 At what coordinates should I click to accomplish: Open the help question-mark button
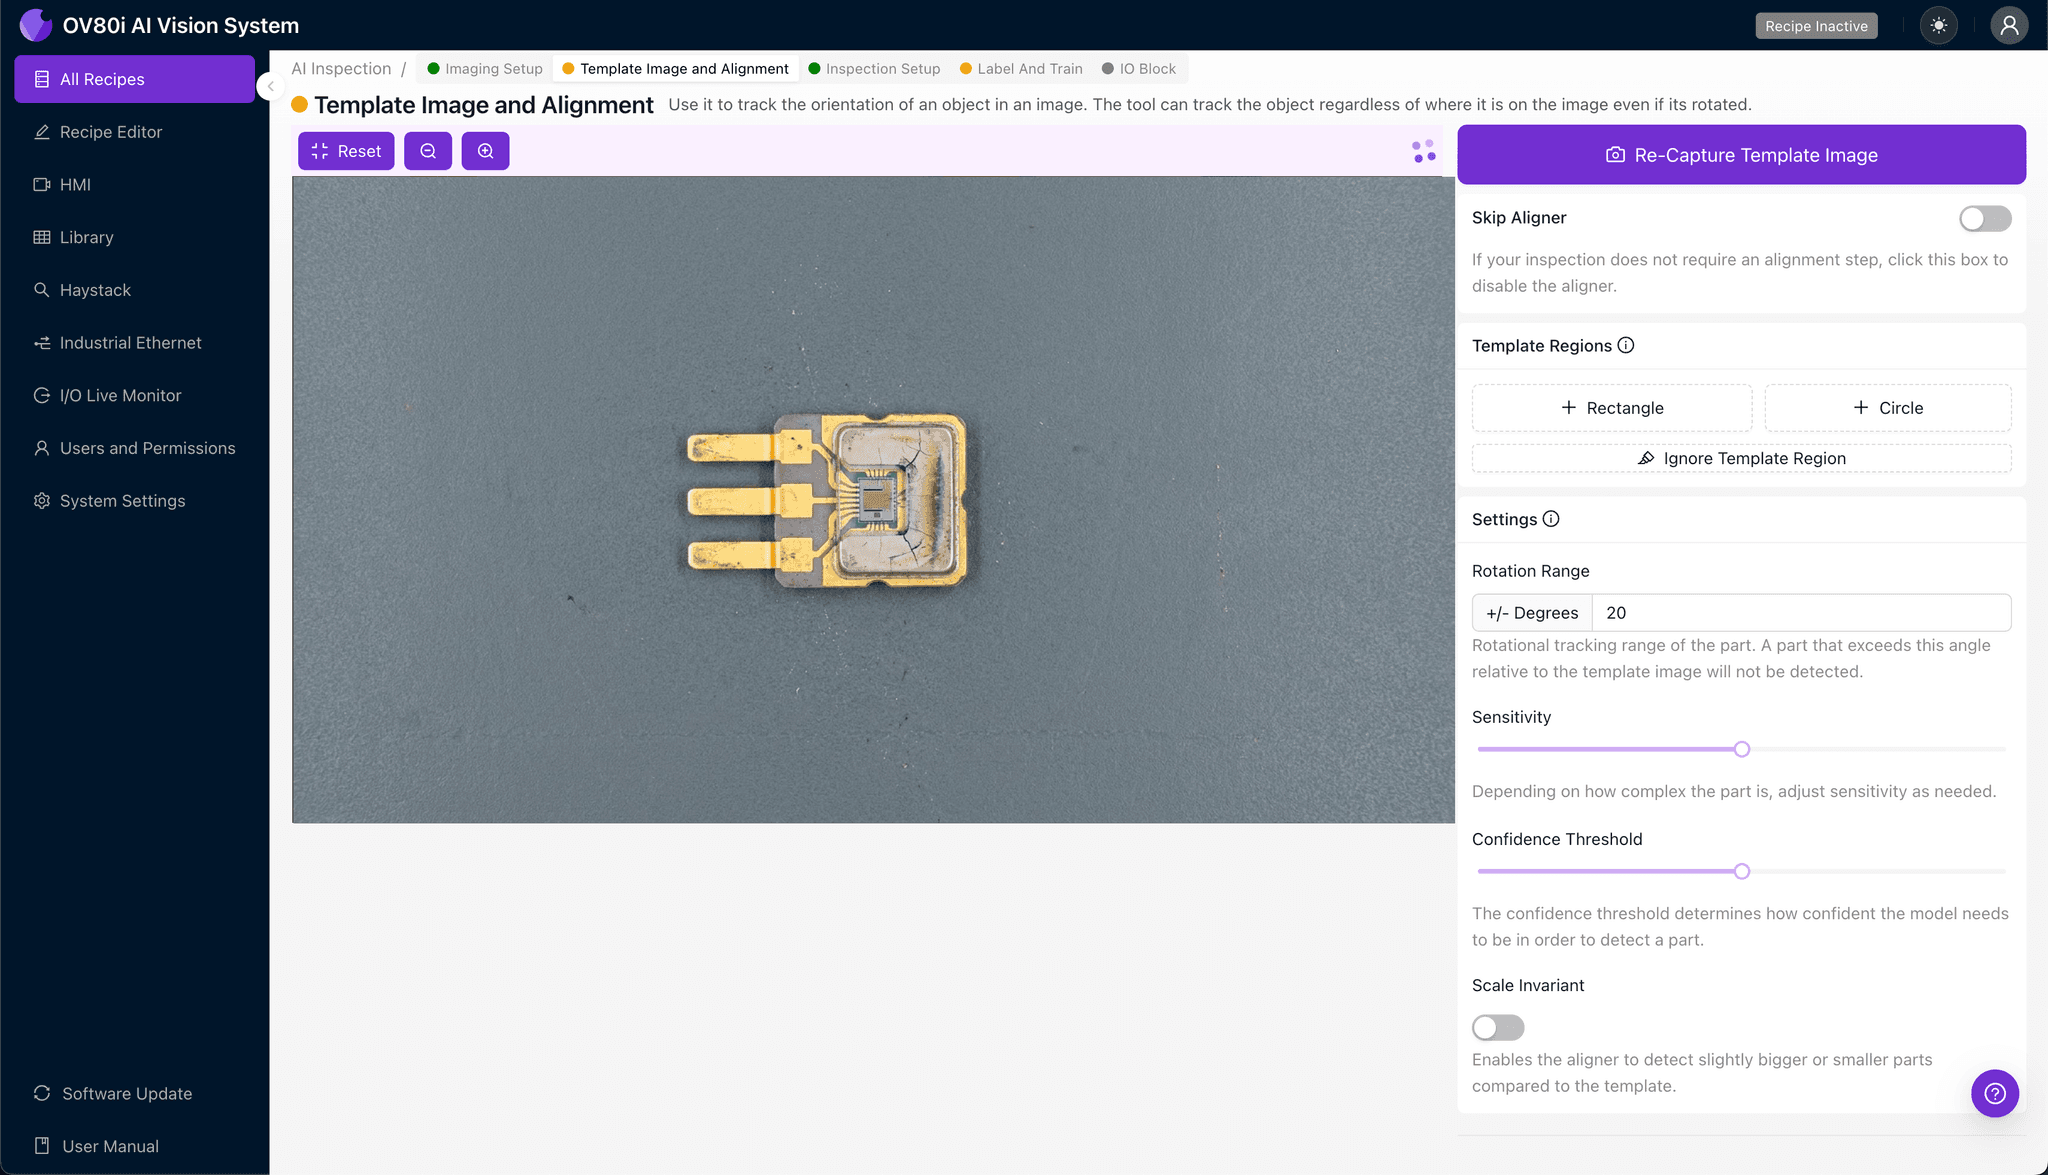click(x=1995, y=1093)
